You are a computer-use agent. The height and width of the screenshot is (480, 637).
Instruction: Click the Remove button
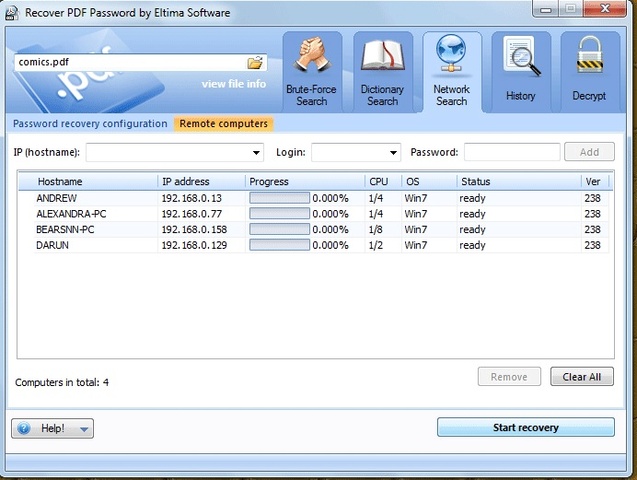[509, 377]
